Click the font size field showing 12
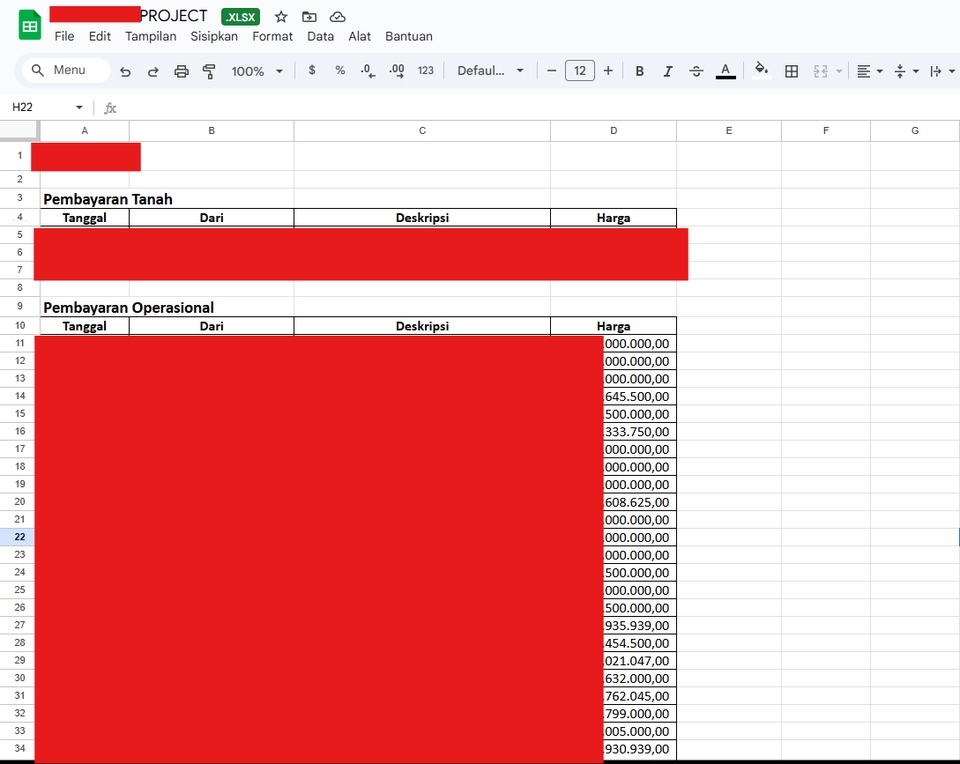960x764 pixels. 580,71
